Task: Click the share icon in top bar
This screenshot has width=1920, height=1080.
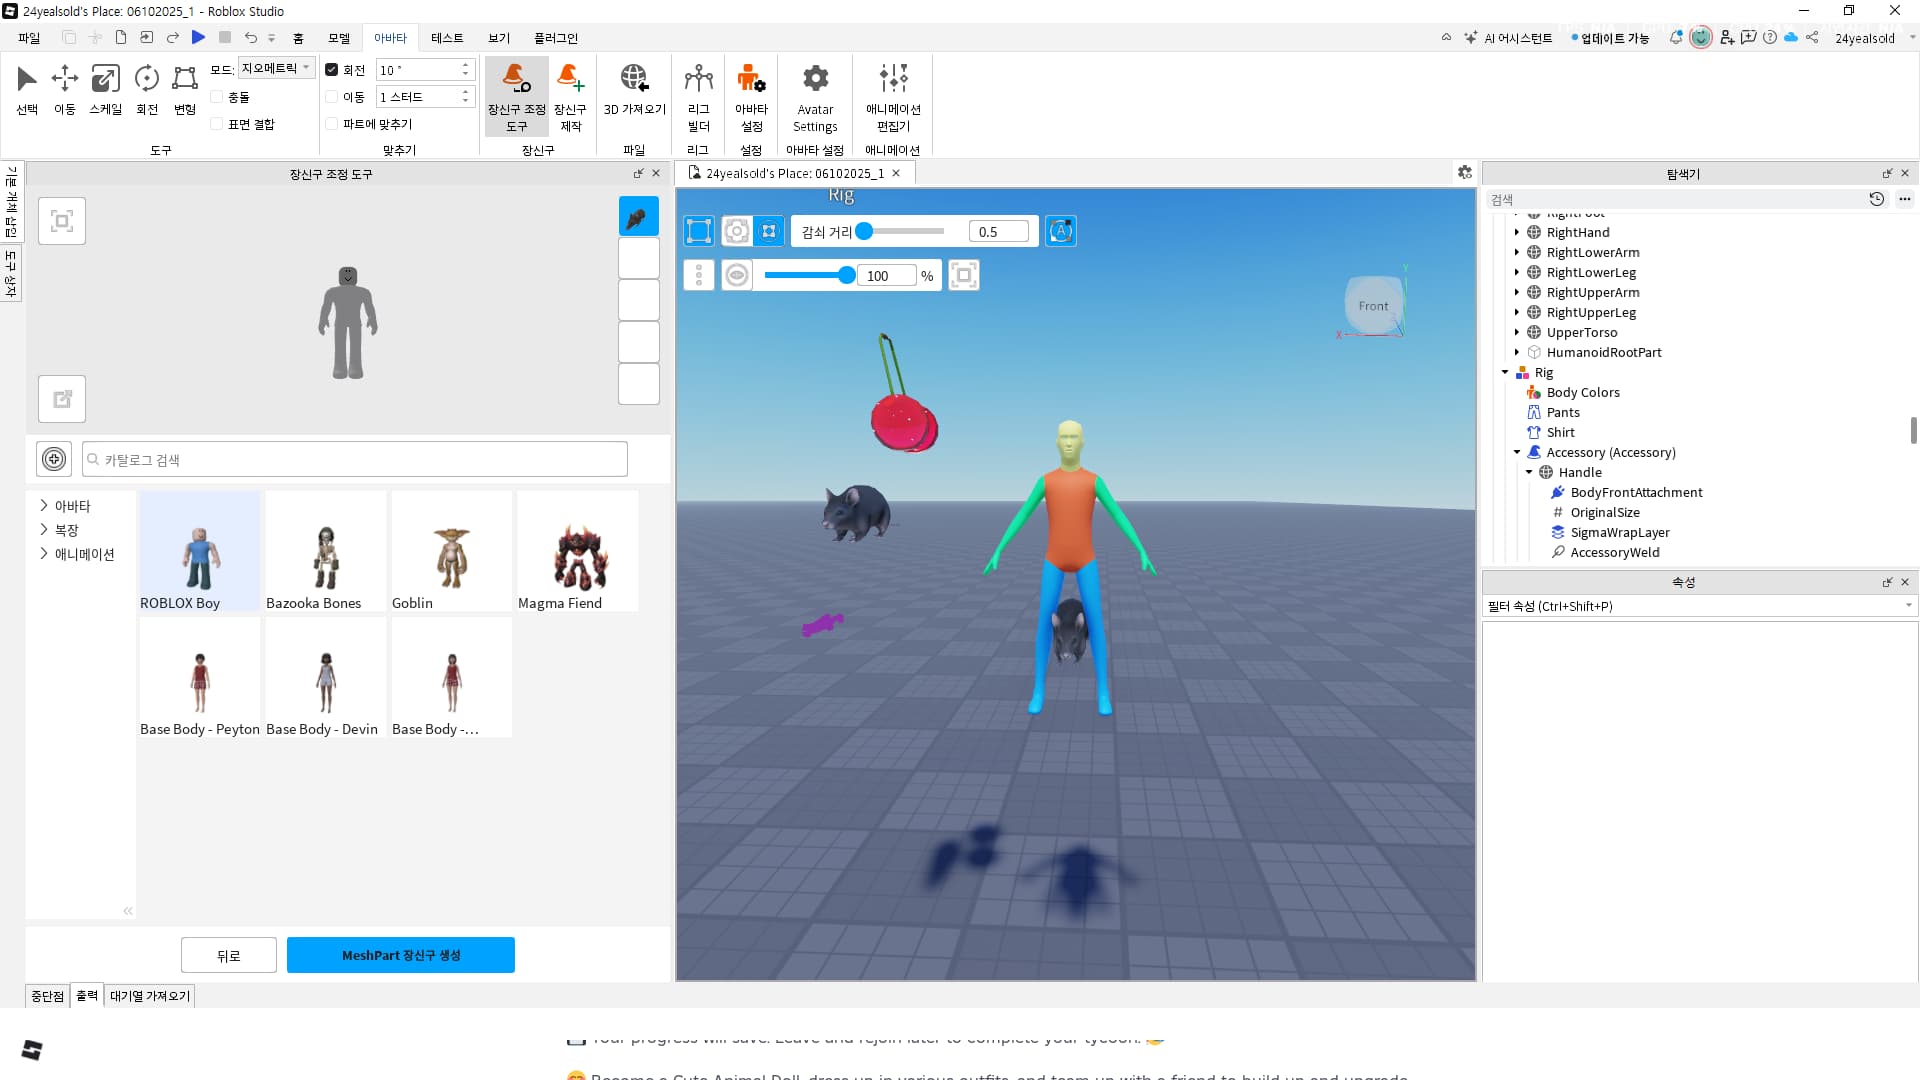Action: pos(1812,37)
